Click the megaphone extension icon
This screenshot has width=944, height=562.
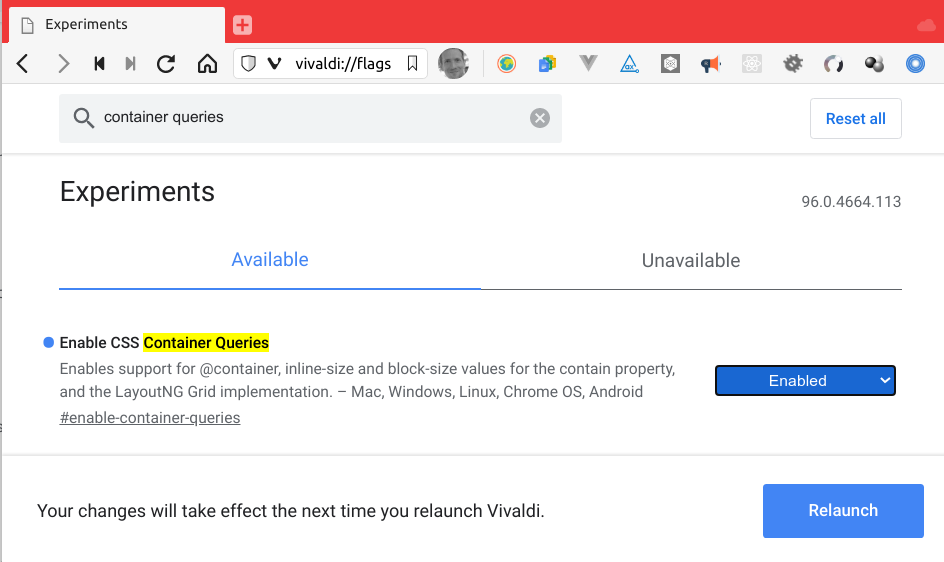coord(711,64)
